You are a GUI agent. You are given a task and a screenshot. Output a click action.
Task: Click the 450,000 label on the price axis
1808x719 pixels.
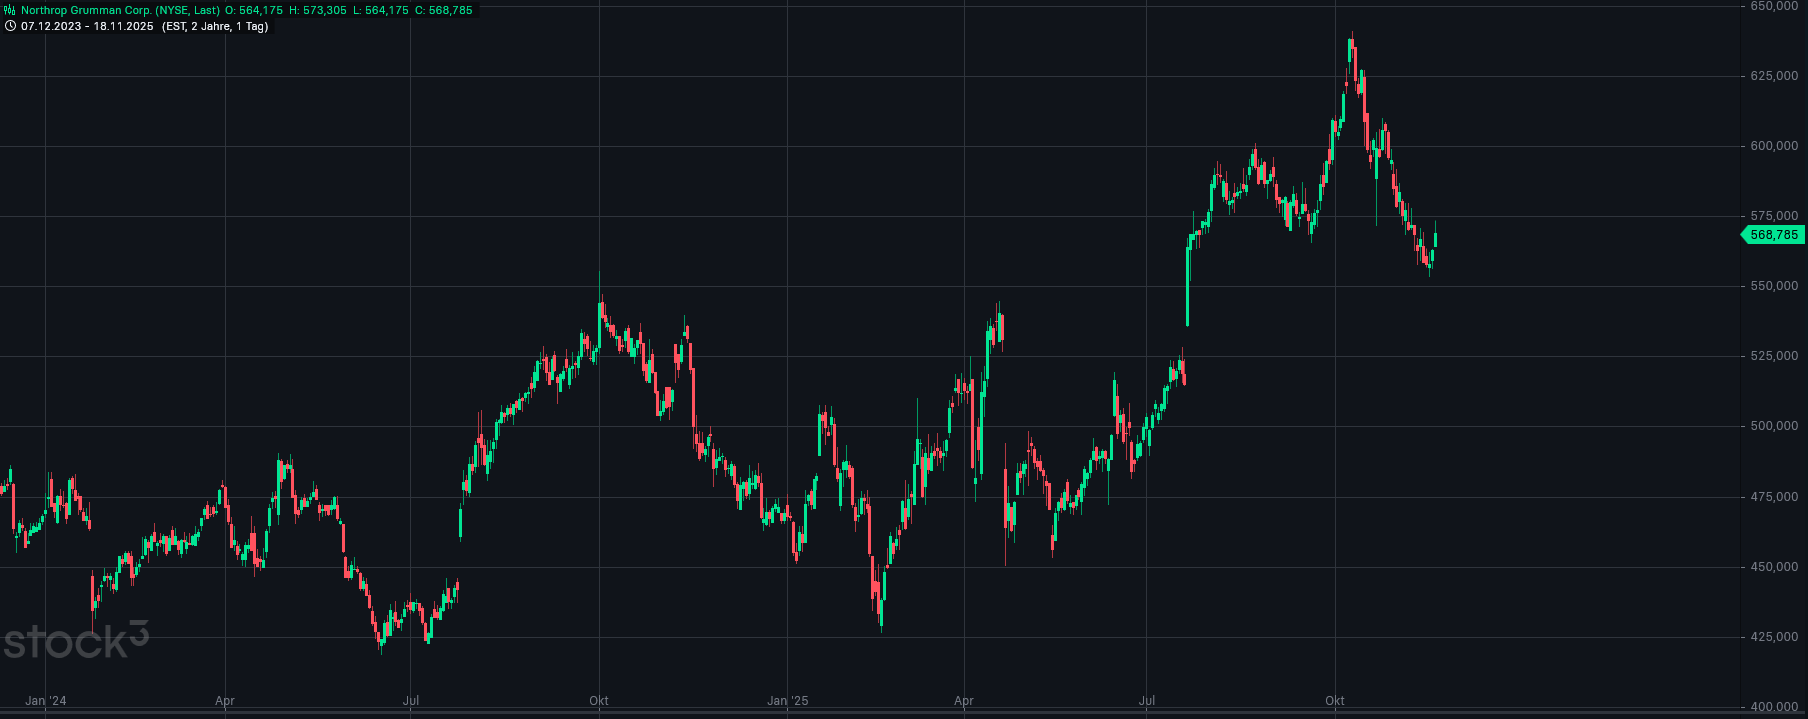[1773, 567]
